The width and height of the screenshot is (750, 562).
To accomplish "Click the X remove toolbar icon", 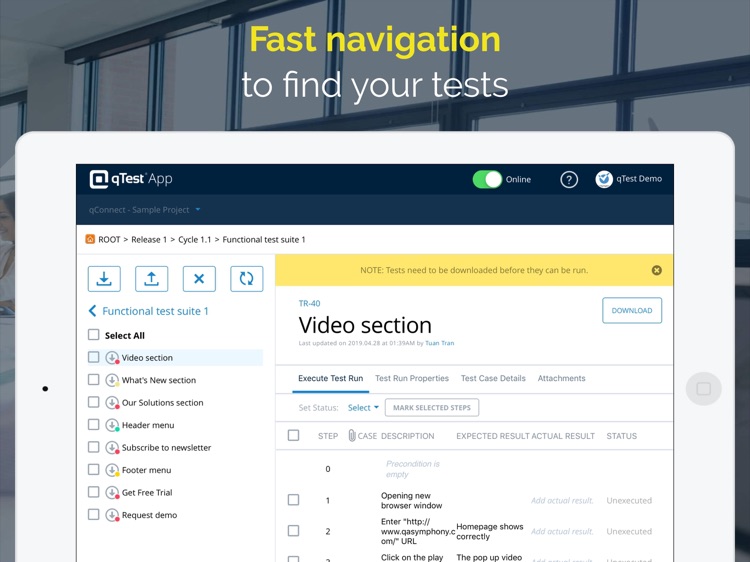I will 199,278.
